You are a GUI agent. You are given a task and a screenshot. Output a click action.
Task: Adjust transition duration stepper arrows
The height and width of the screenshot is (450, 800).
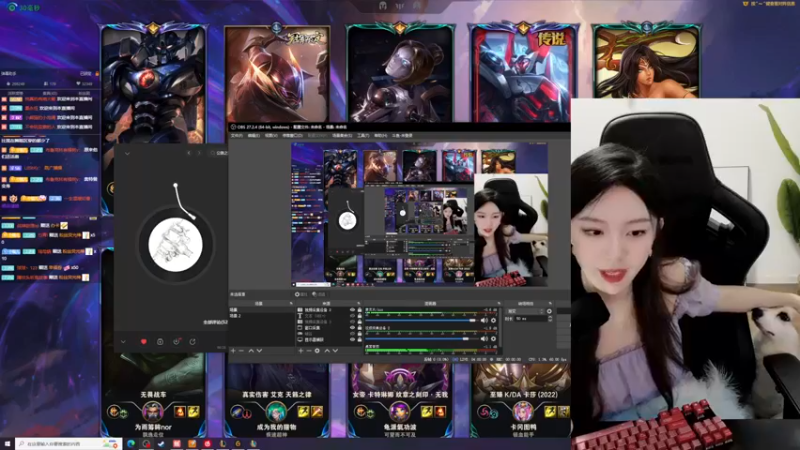pos(549,319)
